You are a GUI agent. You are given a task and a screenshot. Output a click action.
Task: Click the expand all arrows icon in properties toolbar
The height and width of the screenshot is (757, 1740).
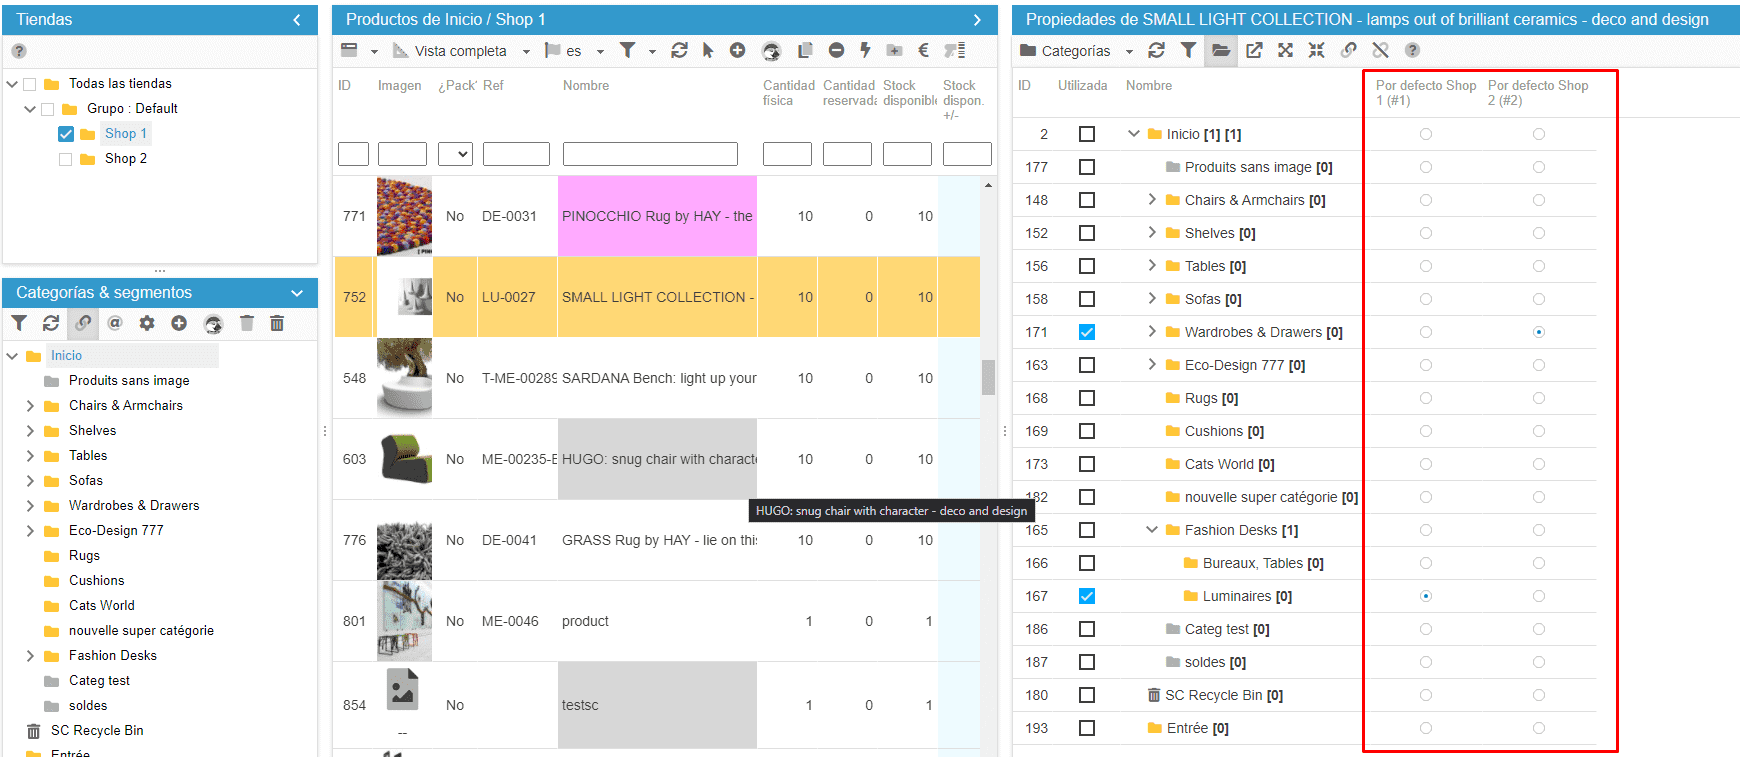tap(1285, 50)
